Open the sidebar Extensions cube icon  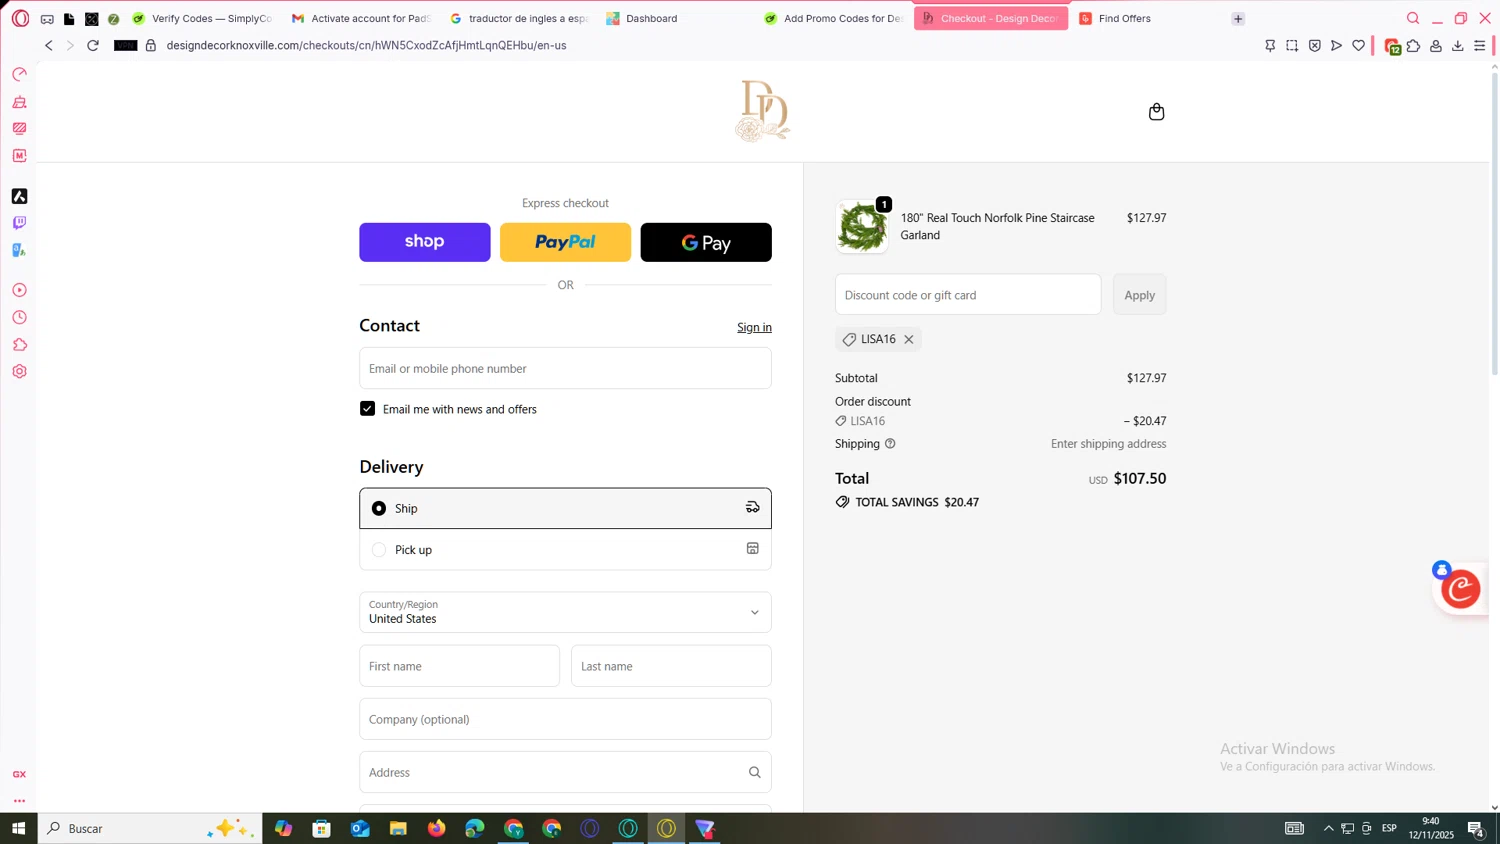(x=19, y=345)
